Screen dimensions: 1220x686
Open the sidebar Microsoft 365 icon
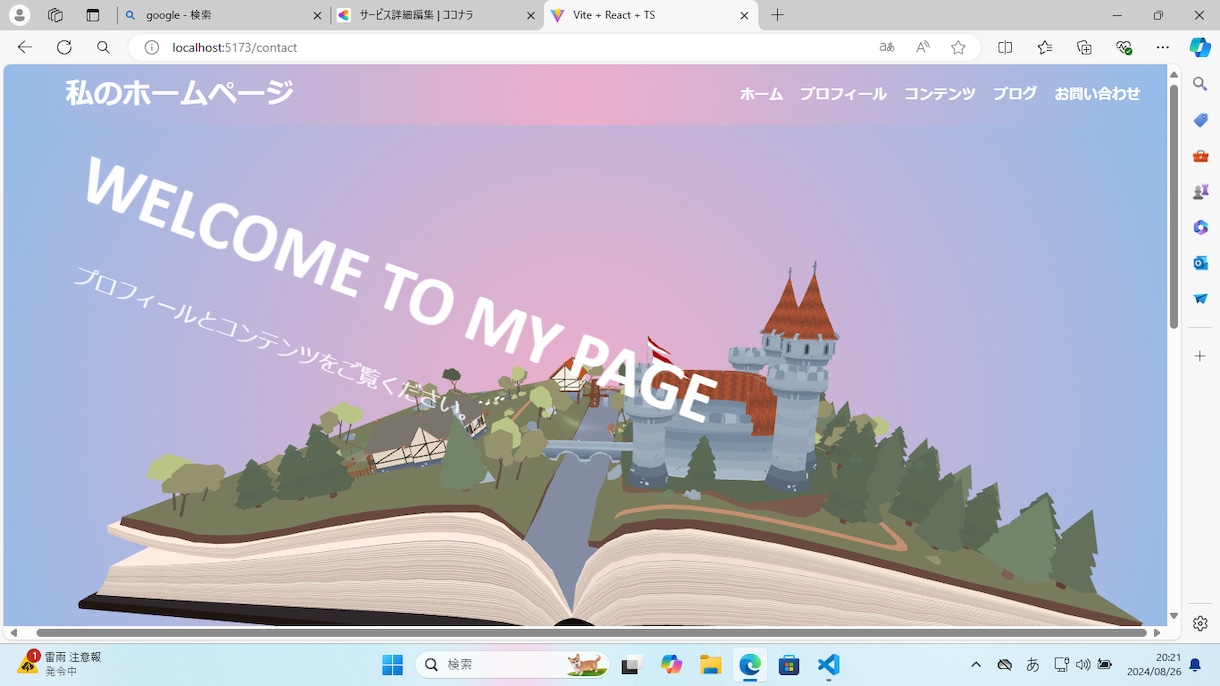click(x=1200, y=227)
